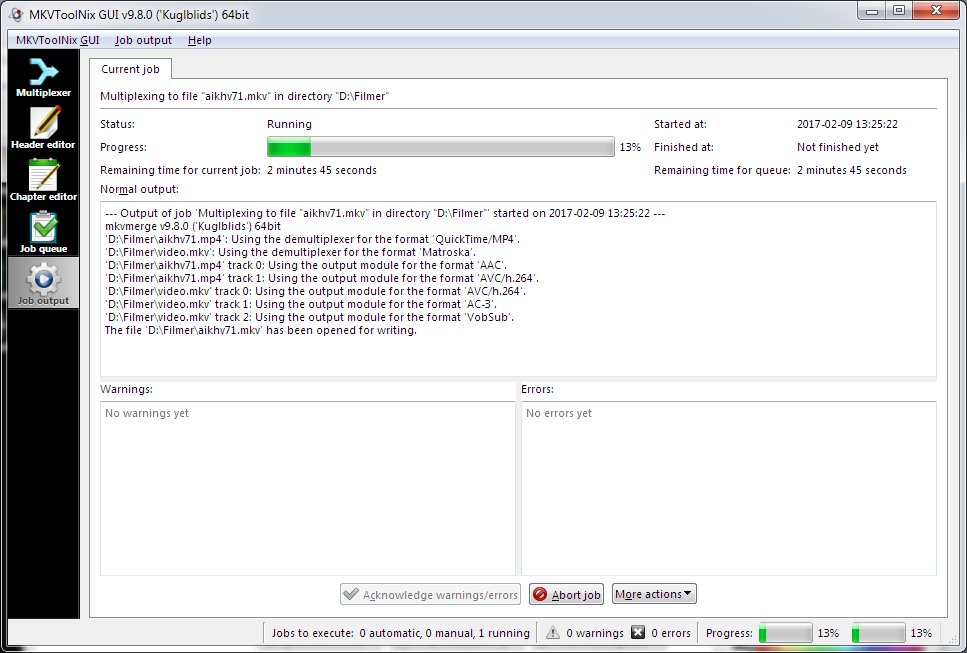
Task: Close the MKVToolNix GUI window
Action: [936, 11]
